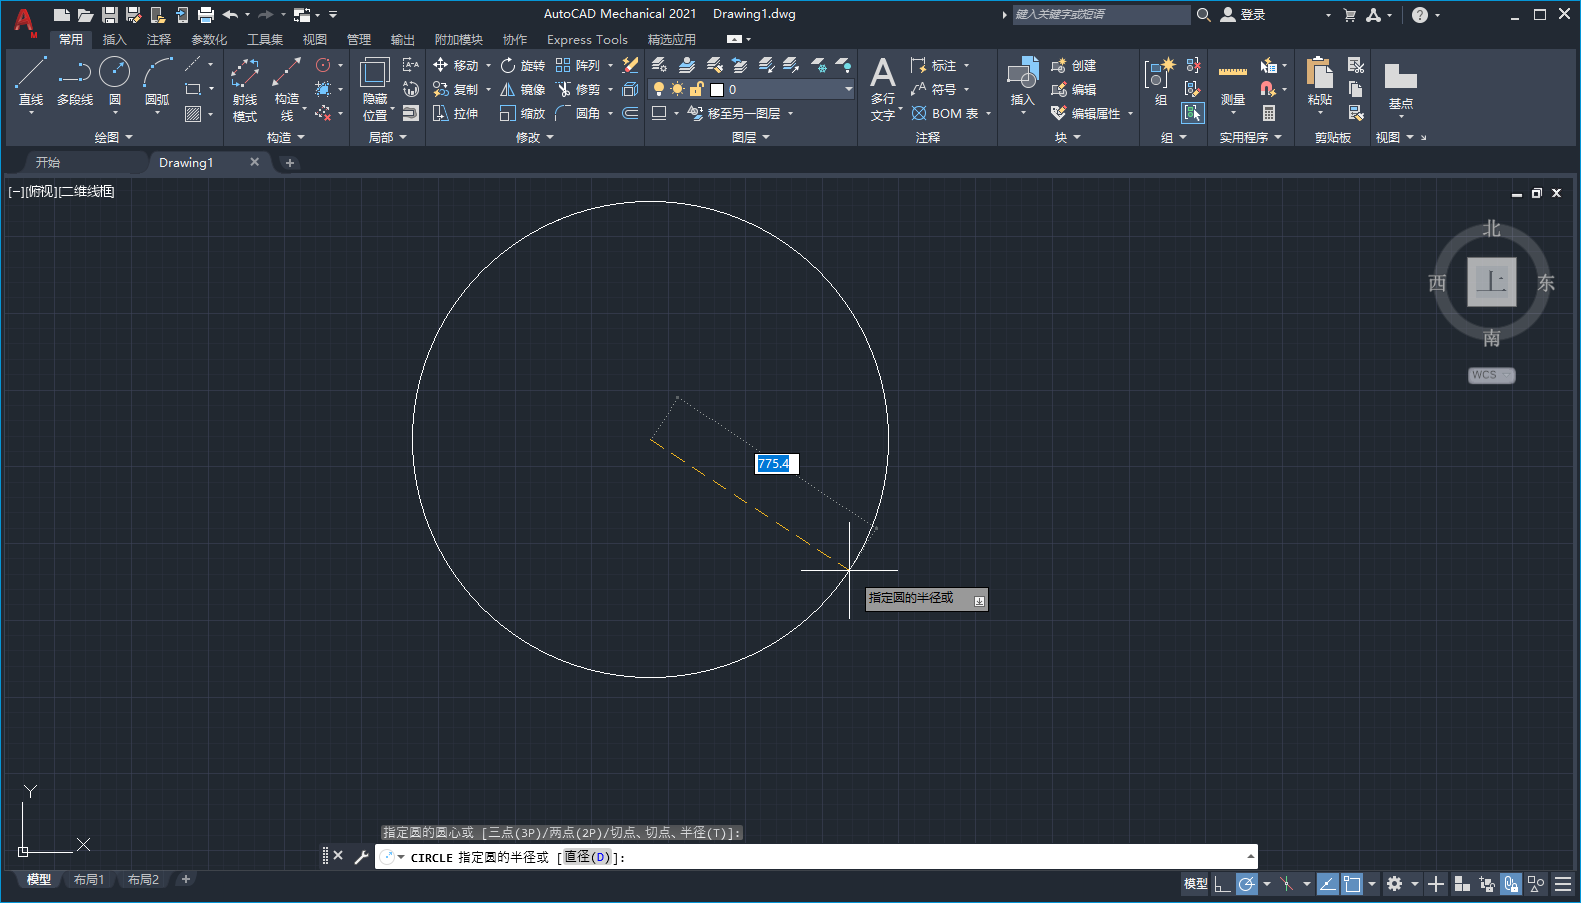Click the 隐藏位置 hide situation tool
The height and width of the screenshot is (903, 1581).
[x=375, y=89]
